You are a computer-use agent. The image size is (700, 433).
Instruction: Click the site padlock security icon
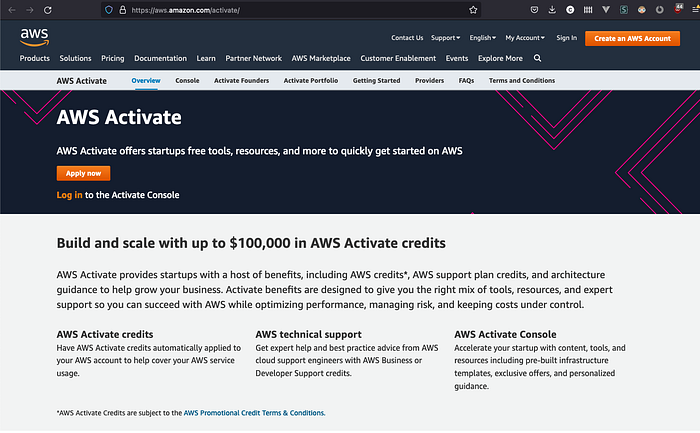coord(122,10)
